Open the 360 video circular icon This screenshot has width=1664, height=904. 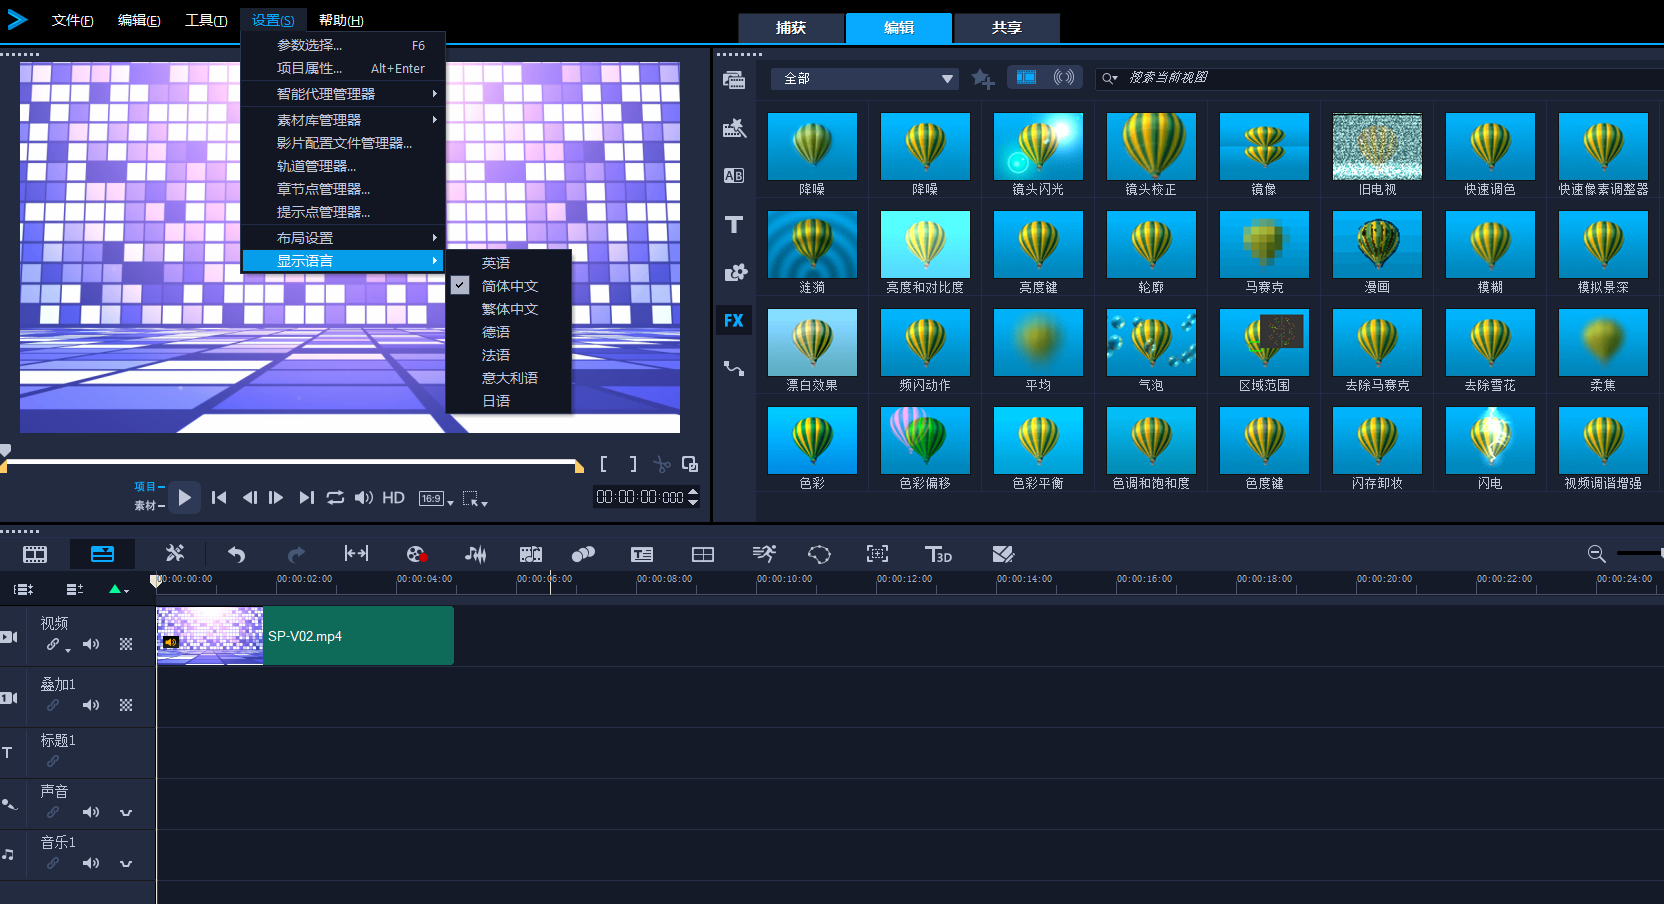coord(819,554)
